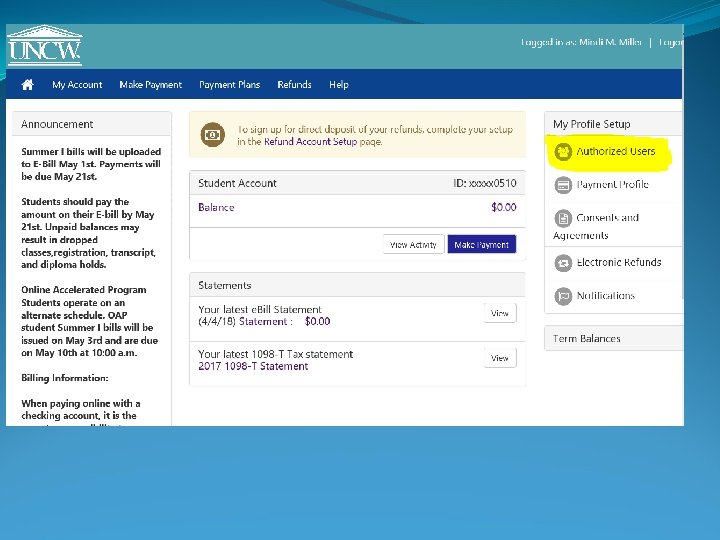Open the 2017 1098-T Statement link
720x540 pixels.
click(253, 366)
